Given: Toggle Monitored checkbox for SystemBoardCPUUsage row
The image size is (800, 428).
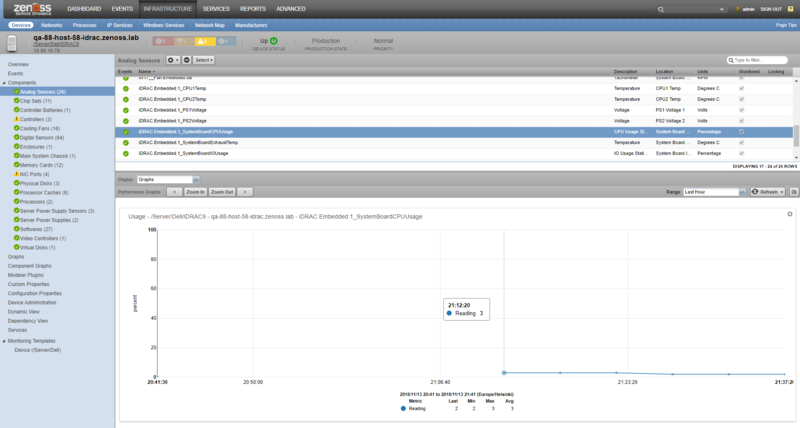Looking at the screenshot, I should click(x=742, y=132).
